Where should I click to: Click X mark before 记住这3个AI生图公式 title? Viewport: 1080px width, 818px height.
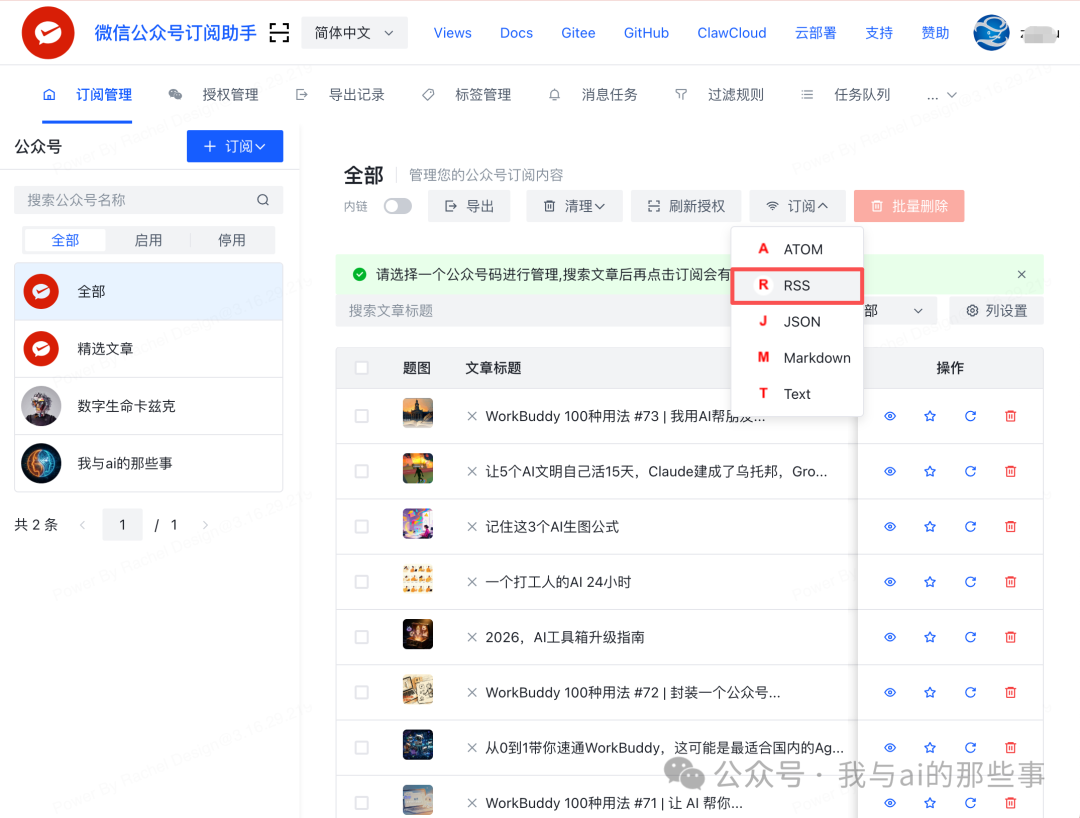point(472,527)
